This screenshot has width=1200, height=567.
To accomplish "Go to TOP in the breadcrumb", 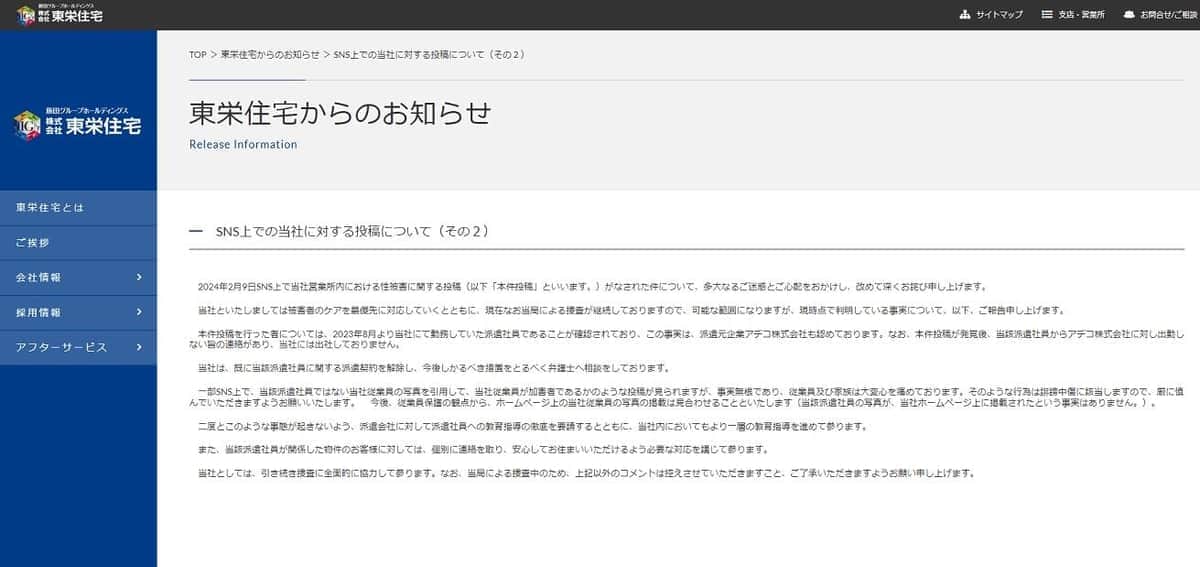I will click(x=198, y=54).
